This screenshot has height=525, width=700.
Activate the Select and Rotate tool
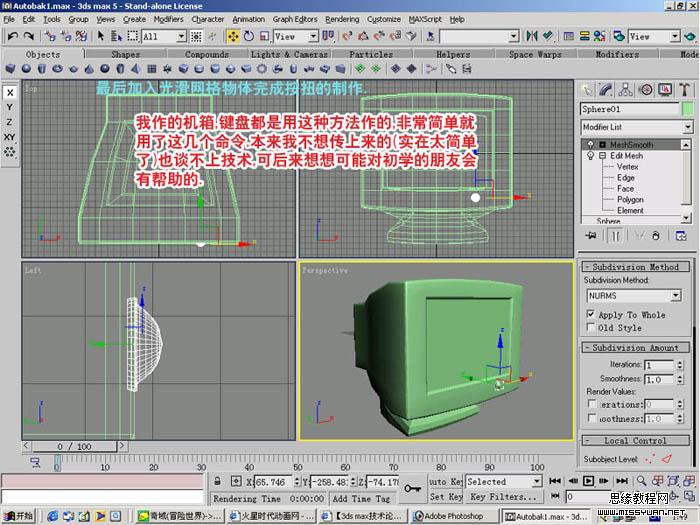click(x=249, y=36)
